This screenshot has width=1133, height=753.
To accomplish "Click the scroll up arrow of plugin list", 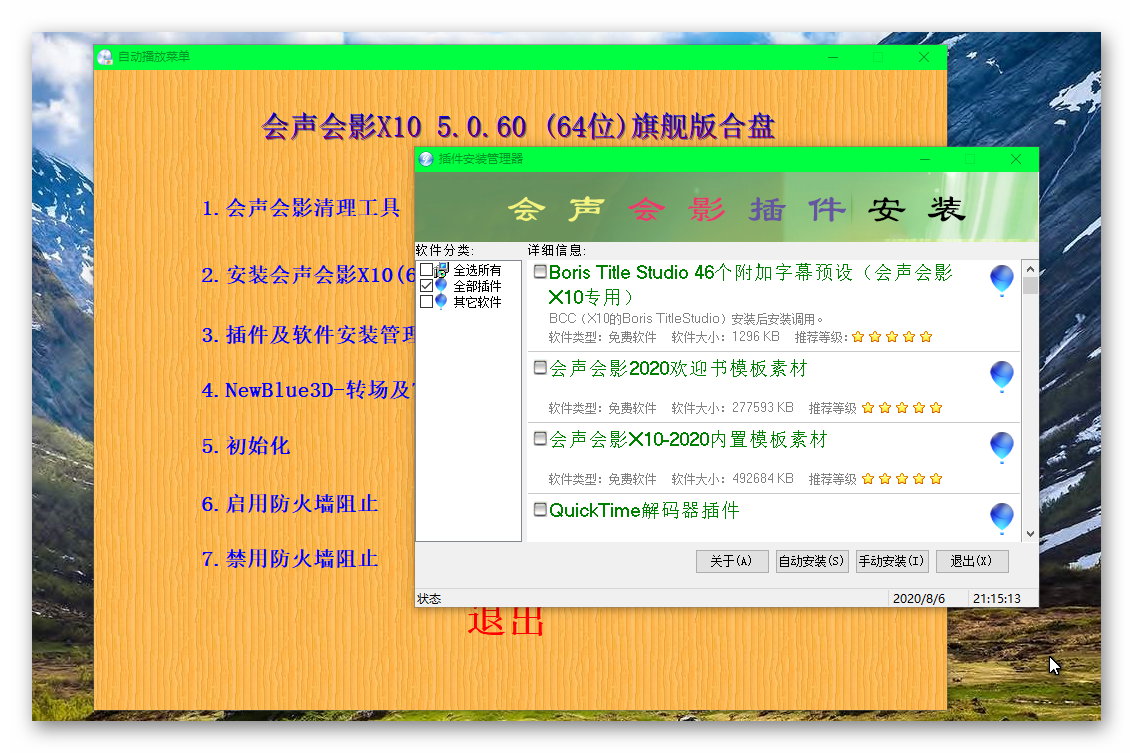I will (1030, 269).
